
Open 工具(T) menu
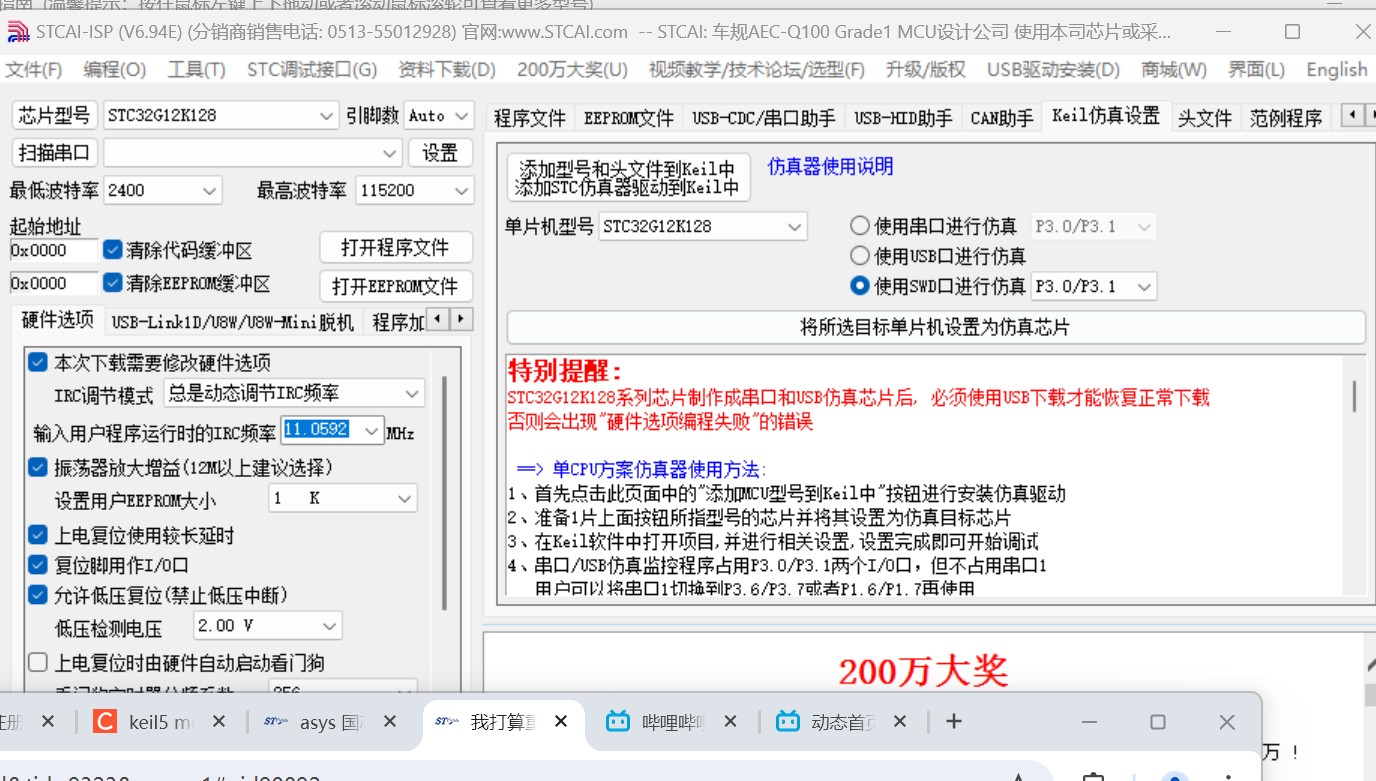(x=196, y=70)
